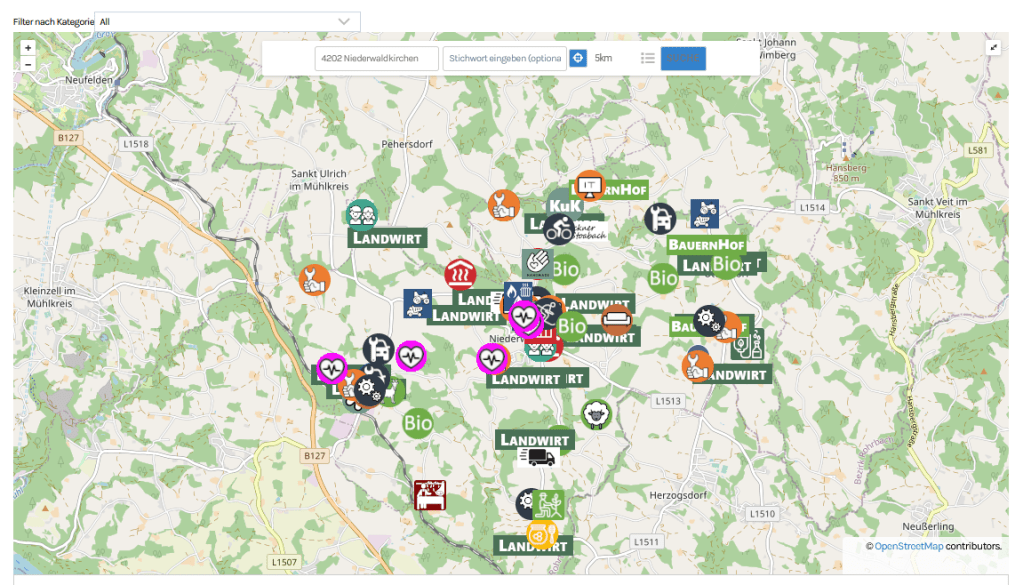The image size is (1023, 585).
Task: Focus the Stichwort eingeben keyword field
Action: coord(505,59)
